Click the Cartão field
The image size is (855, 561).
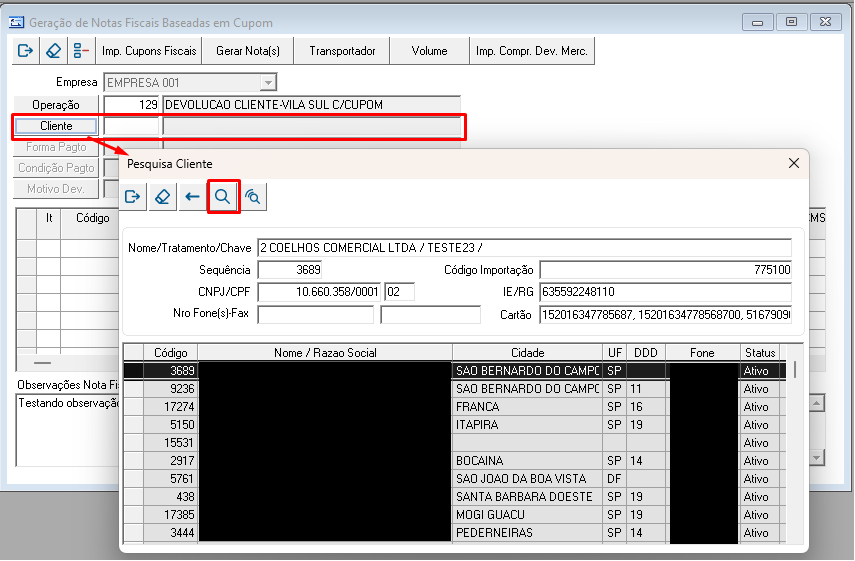[665, 315]
